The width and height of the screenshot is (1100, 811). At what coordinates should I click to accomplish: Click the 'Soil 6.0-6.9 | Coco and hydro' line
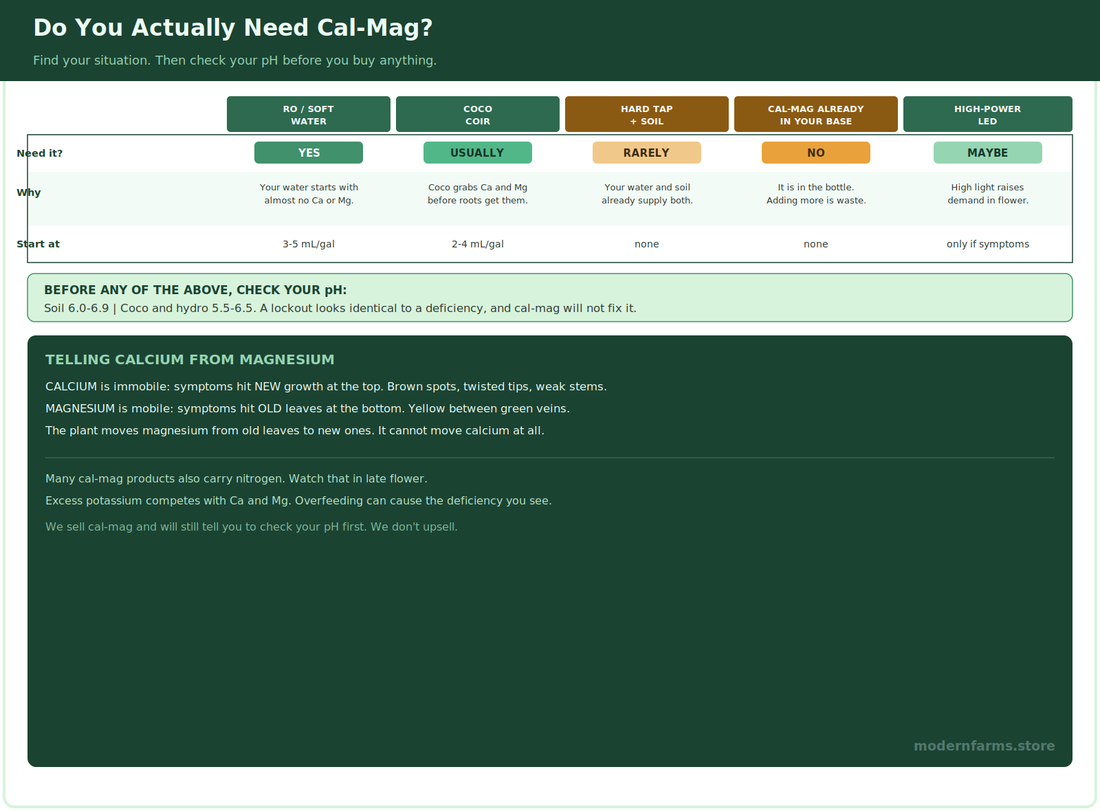[340, 308]
